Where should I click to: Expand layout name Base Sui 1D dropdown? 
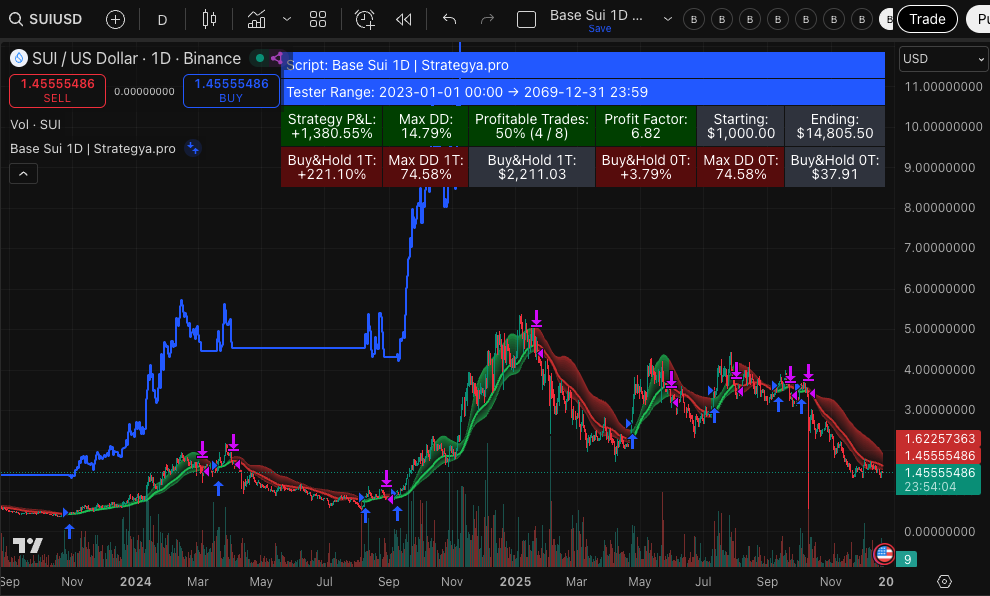coord(667,20)
